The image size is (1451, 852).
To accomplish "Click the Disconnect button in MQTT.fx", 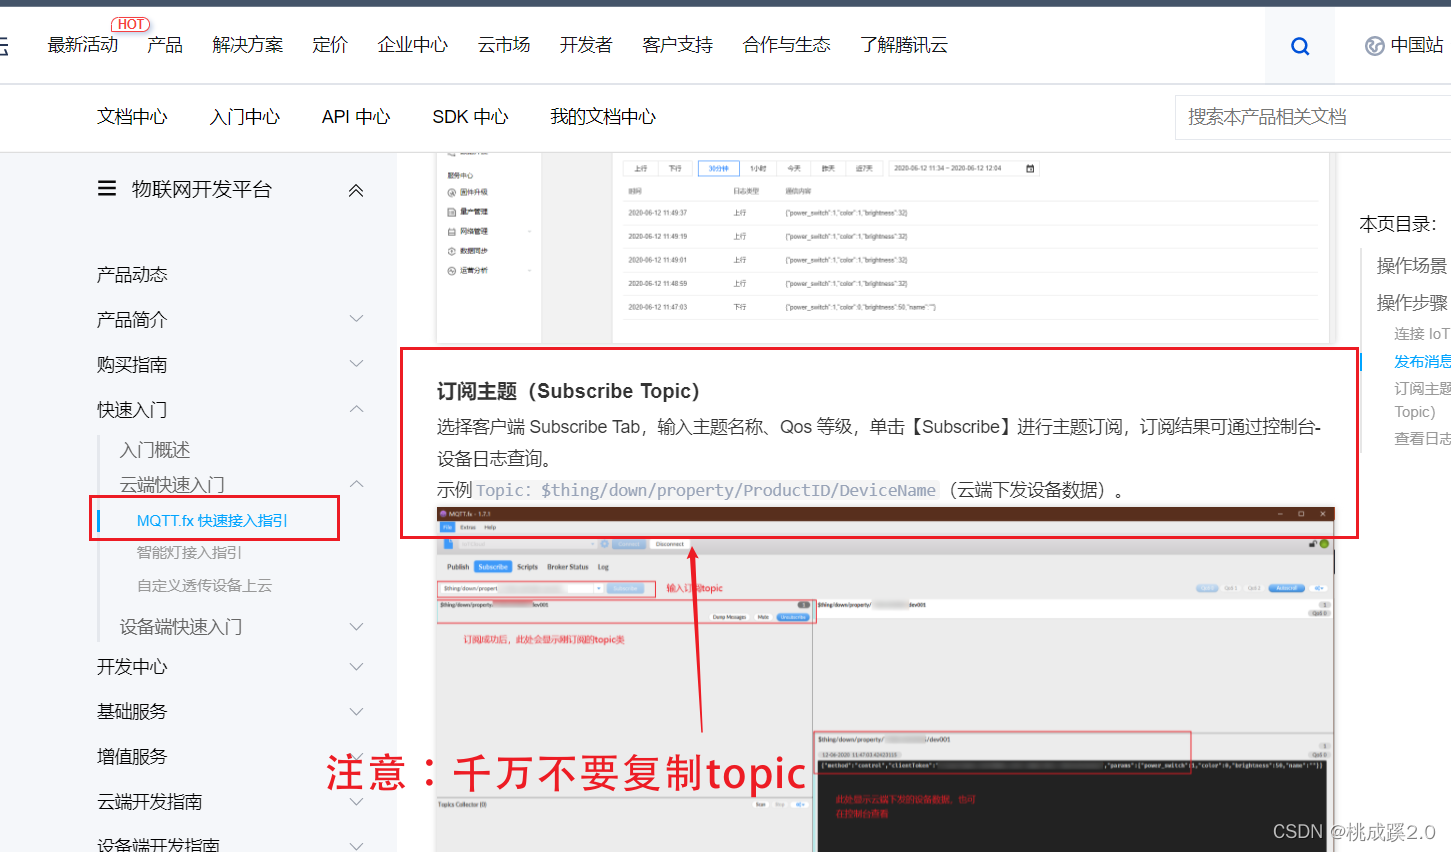I will pyautogui.click(x=671, y=543).
